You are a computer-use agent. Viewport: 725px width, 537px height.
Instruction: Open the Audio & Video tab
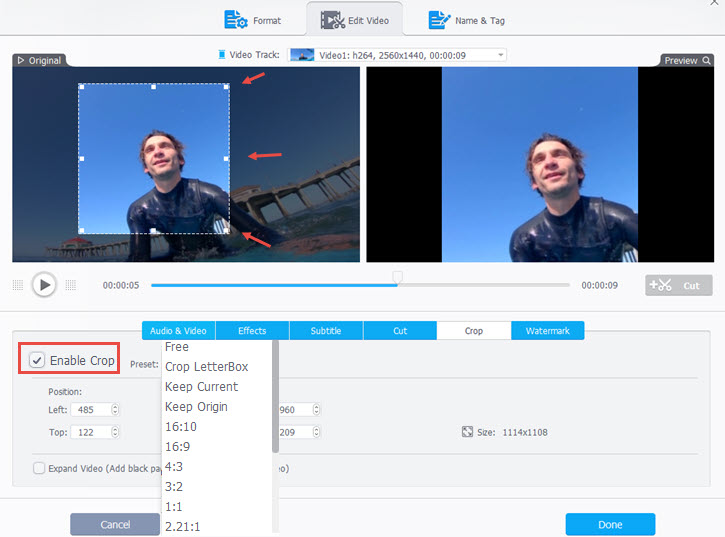[178, 331]
